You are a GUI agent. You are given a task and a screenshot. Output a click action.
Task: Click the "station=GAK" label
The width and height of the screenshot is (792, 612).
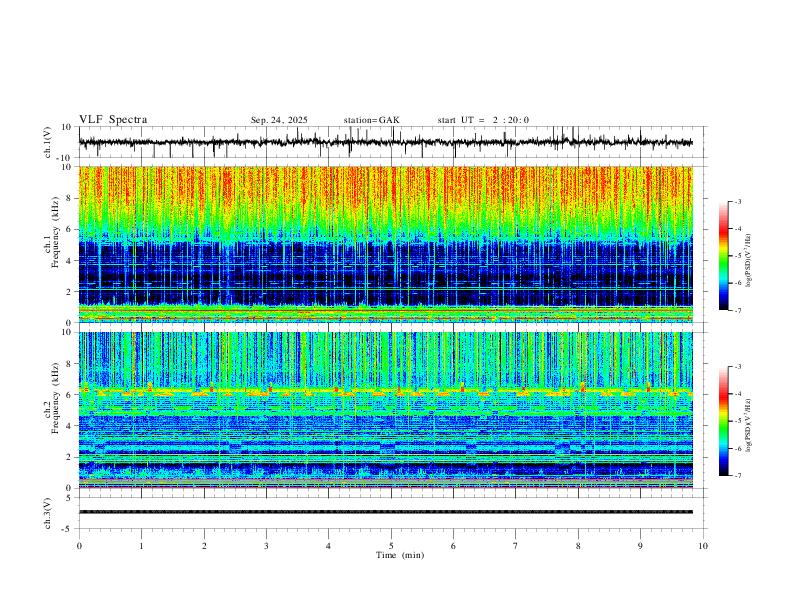click(x=371, y=120)
